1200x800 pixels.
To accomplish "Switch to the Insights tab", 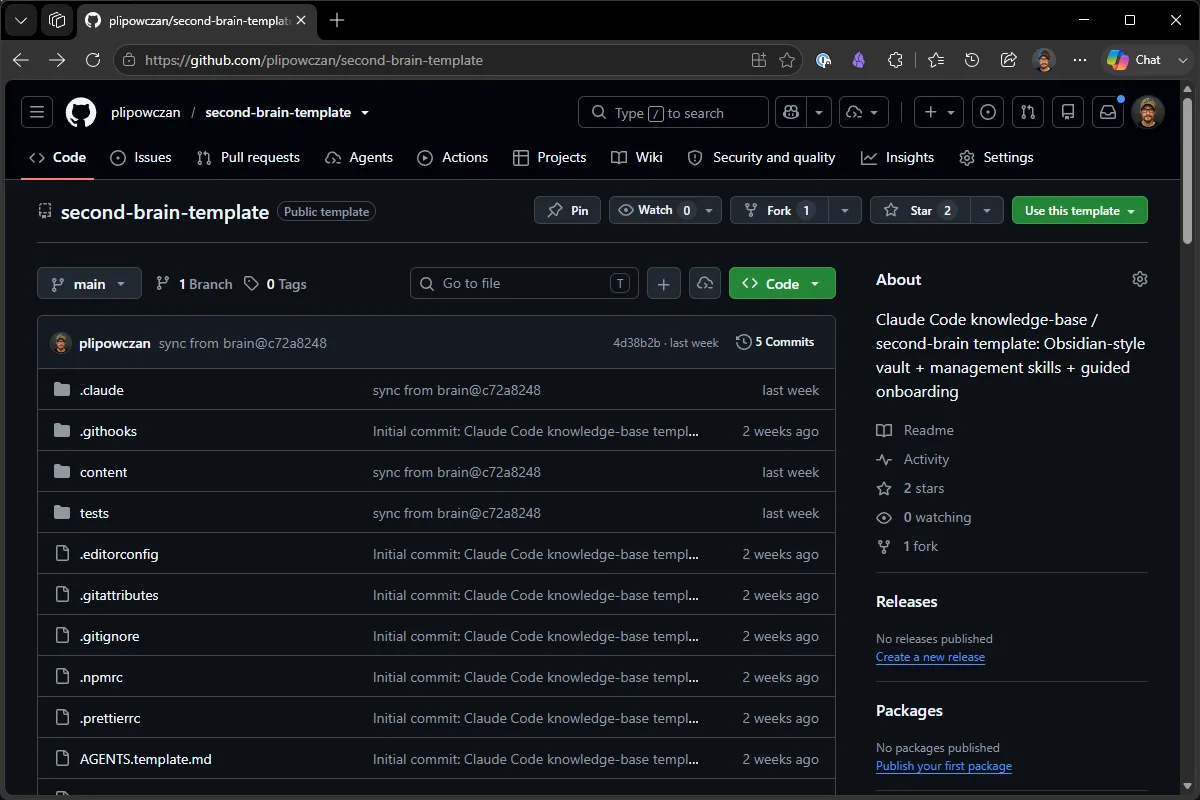I will point(898,158).
